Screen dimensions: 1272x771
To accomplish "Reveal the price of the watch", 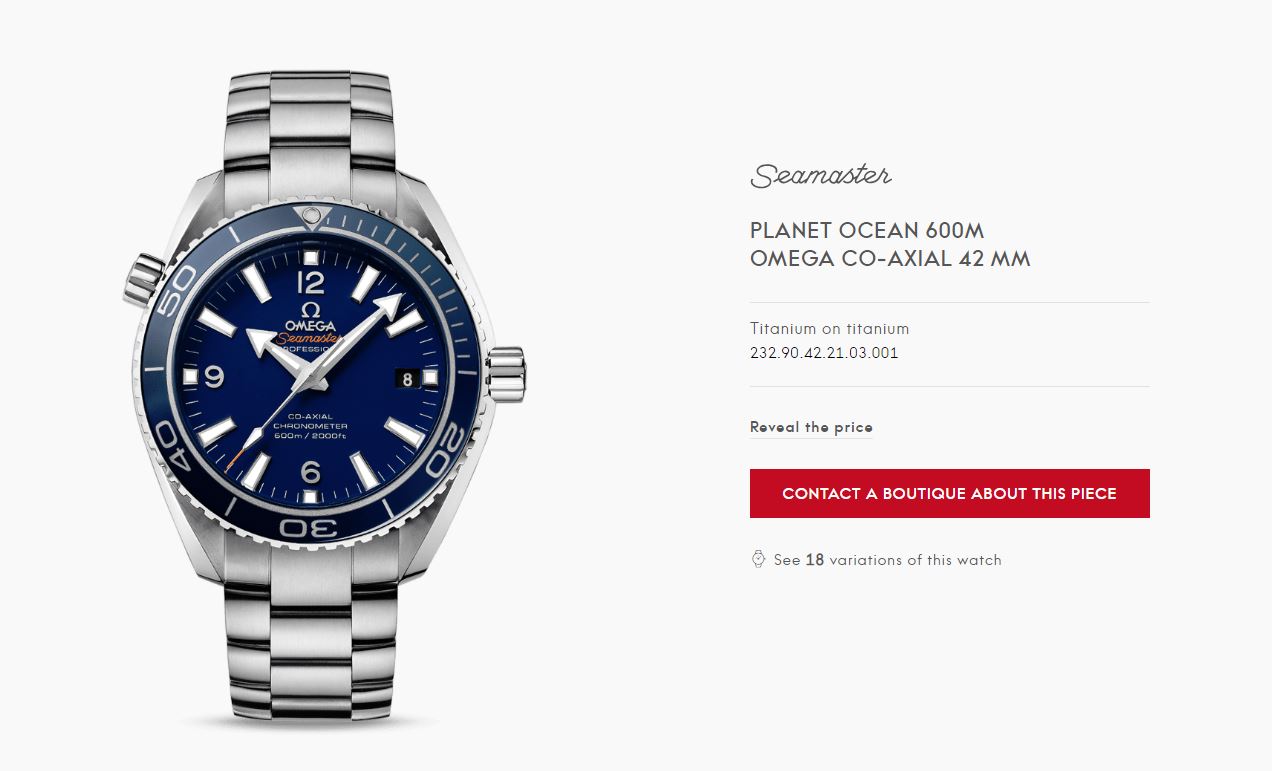I will 811,427.
